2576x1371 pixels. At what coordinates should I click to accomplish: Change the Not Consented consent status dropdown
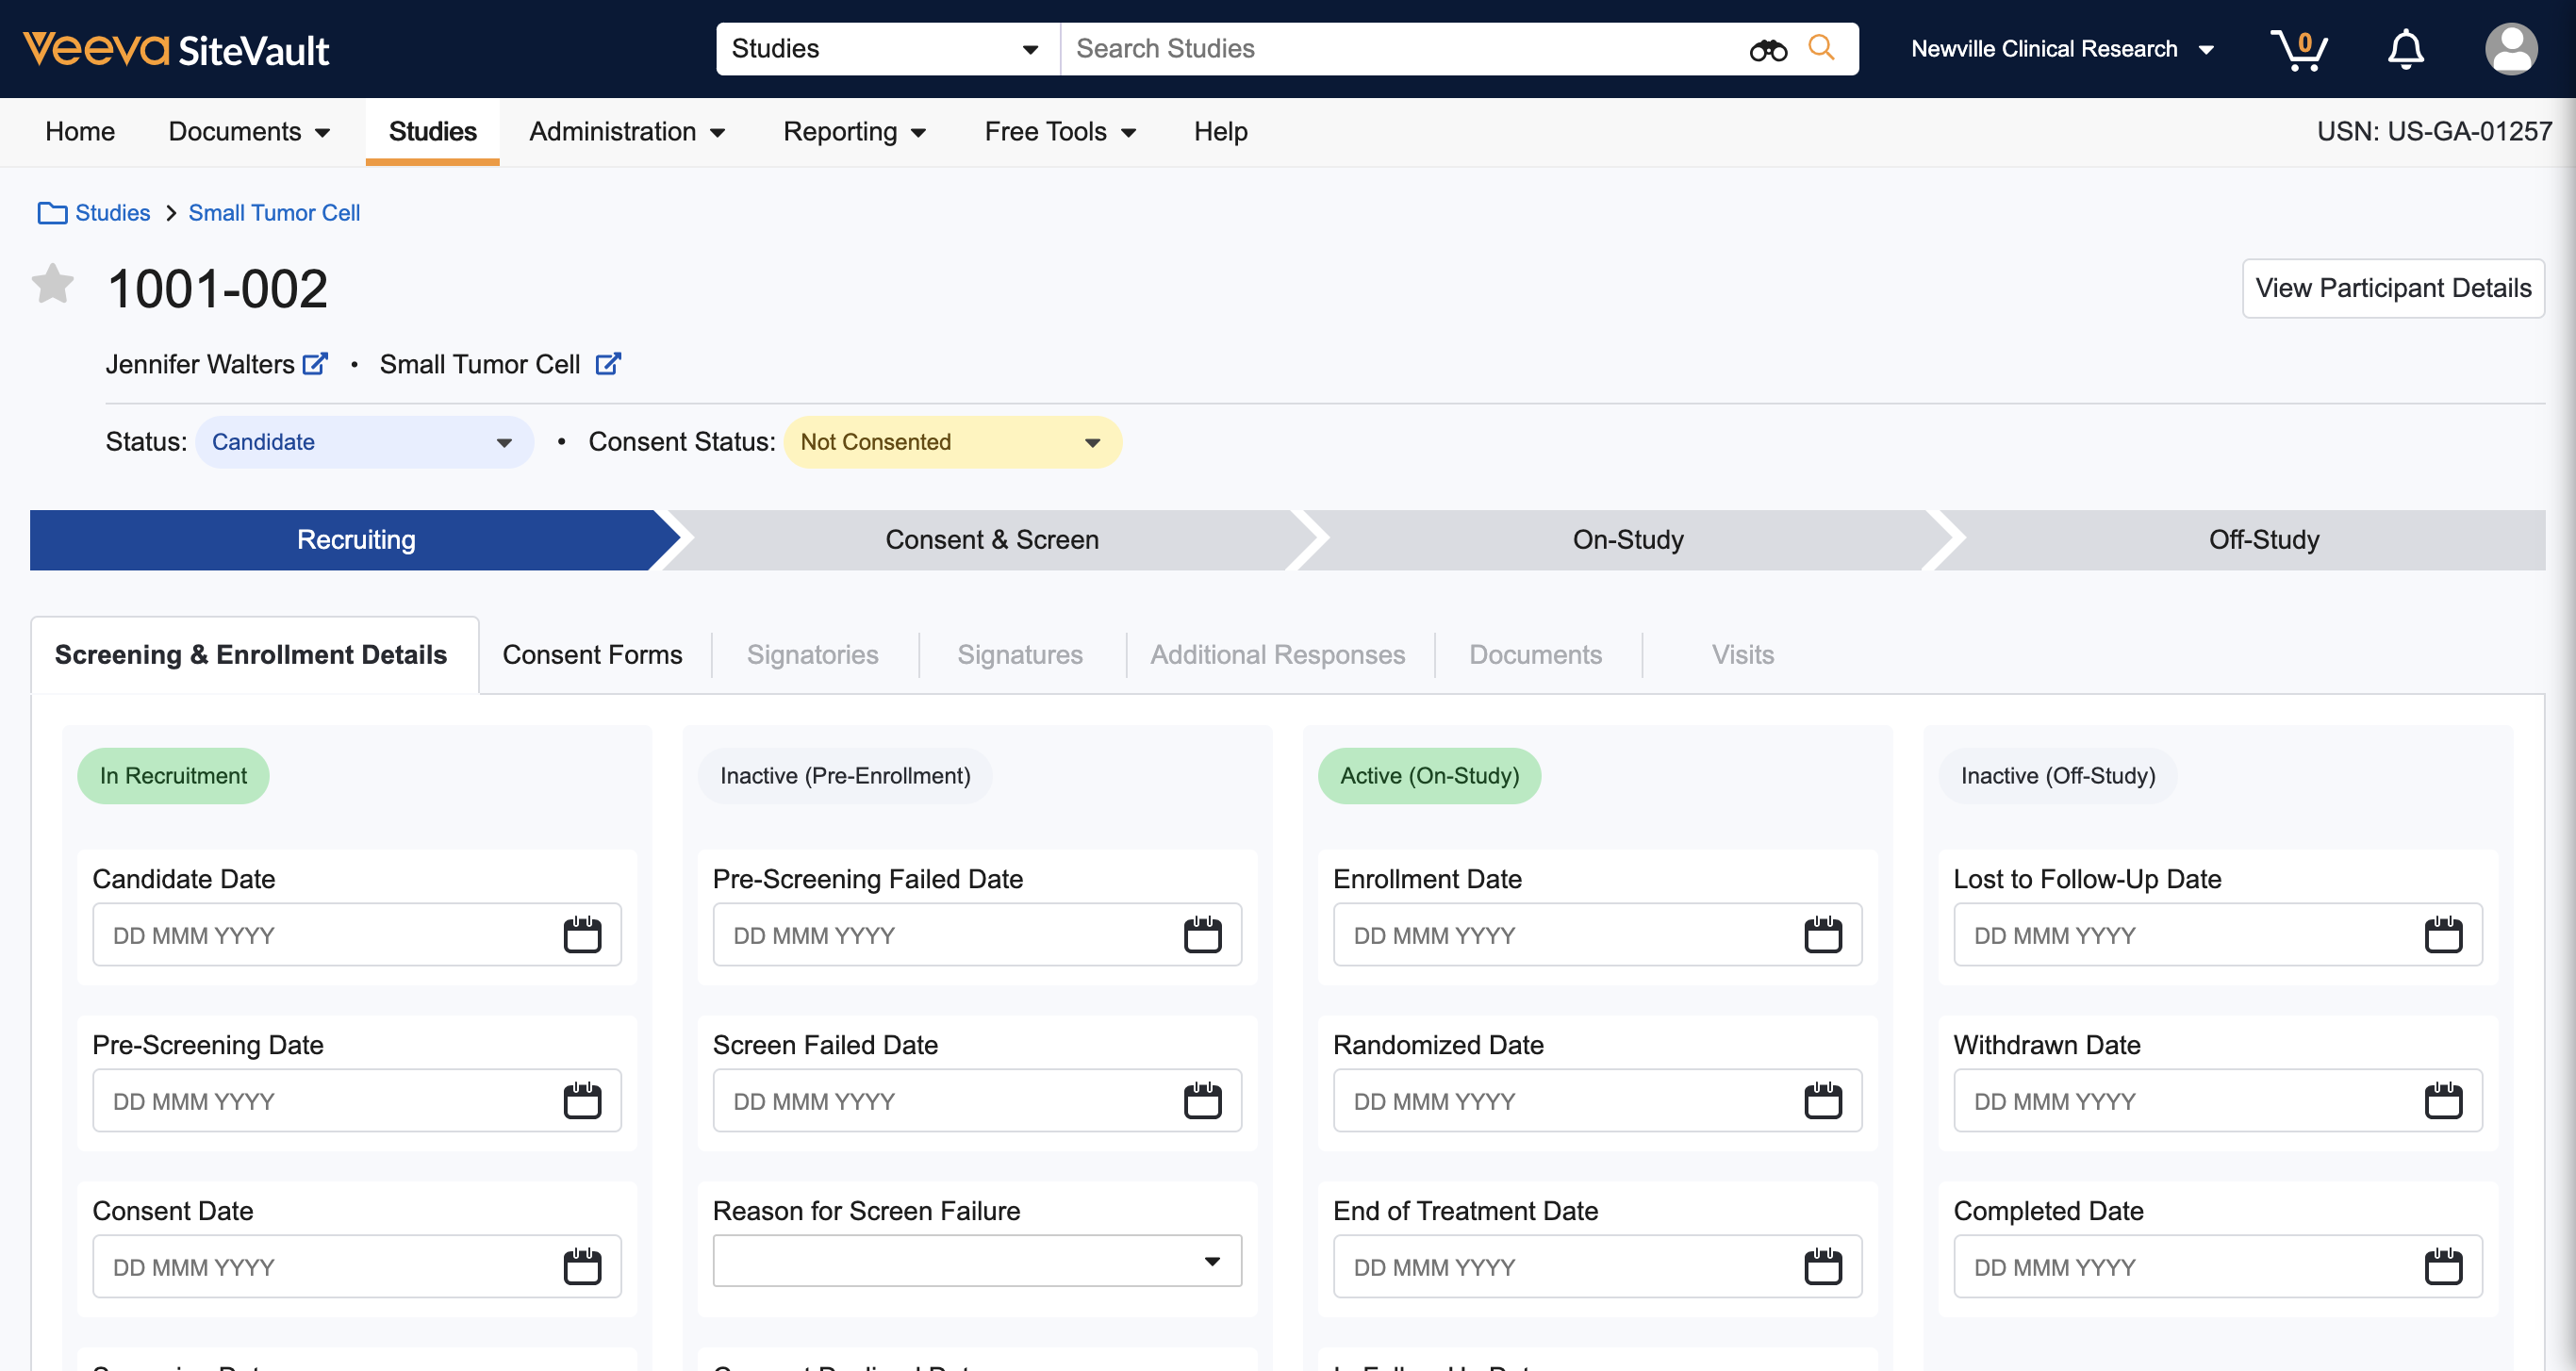(x=952, y=442)
